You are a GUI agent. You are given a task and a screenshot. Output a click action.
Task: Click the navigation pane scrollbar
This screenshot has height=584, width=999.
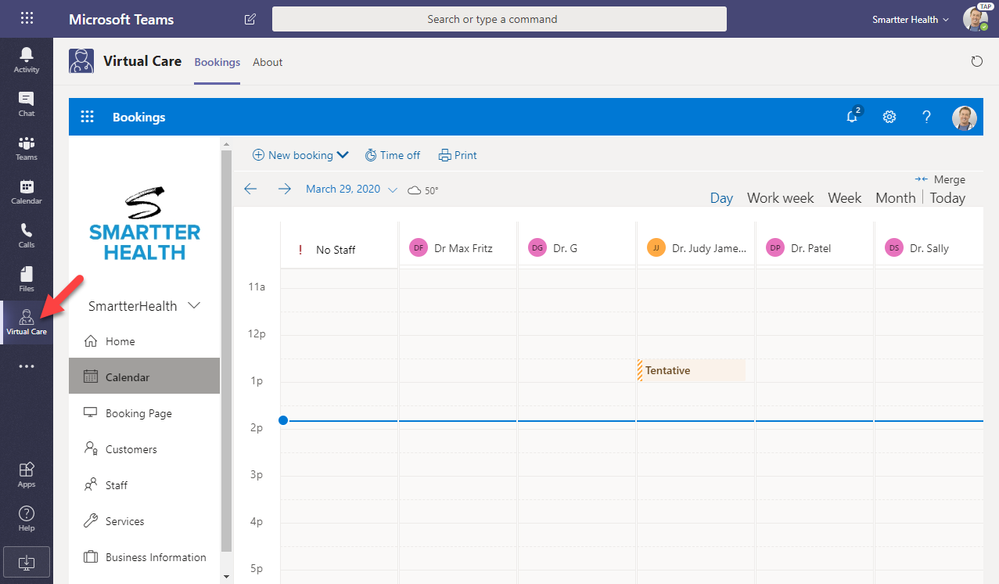pos(226,350)
